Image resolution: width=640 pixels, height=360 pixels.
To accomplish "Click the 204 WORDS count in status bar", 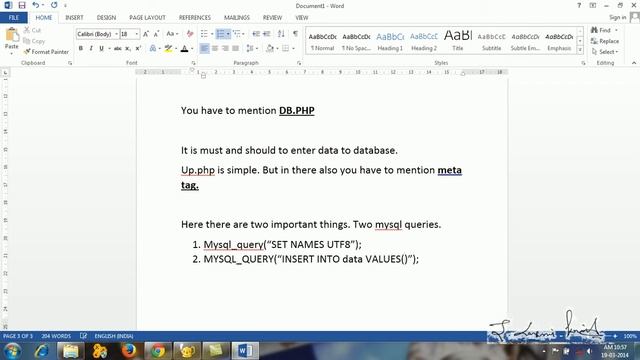I will click(56, 336).
